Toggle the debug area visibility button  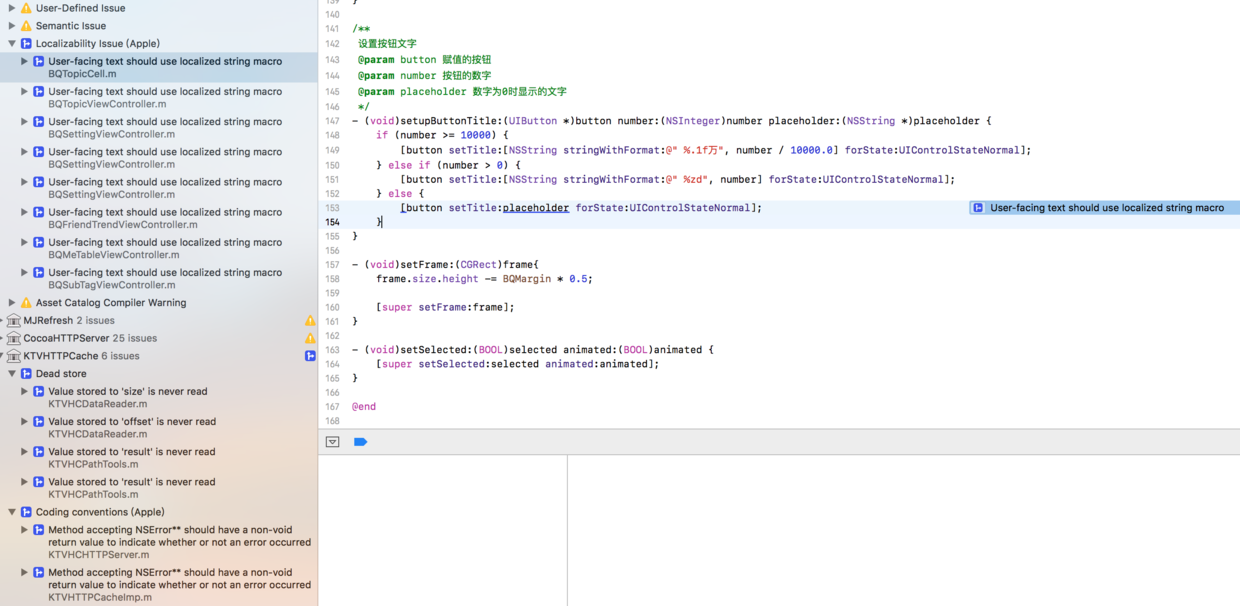tap(332, 442)
